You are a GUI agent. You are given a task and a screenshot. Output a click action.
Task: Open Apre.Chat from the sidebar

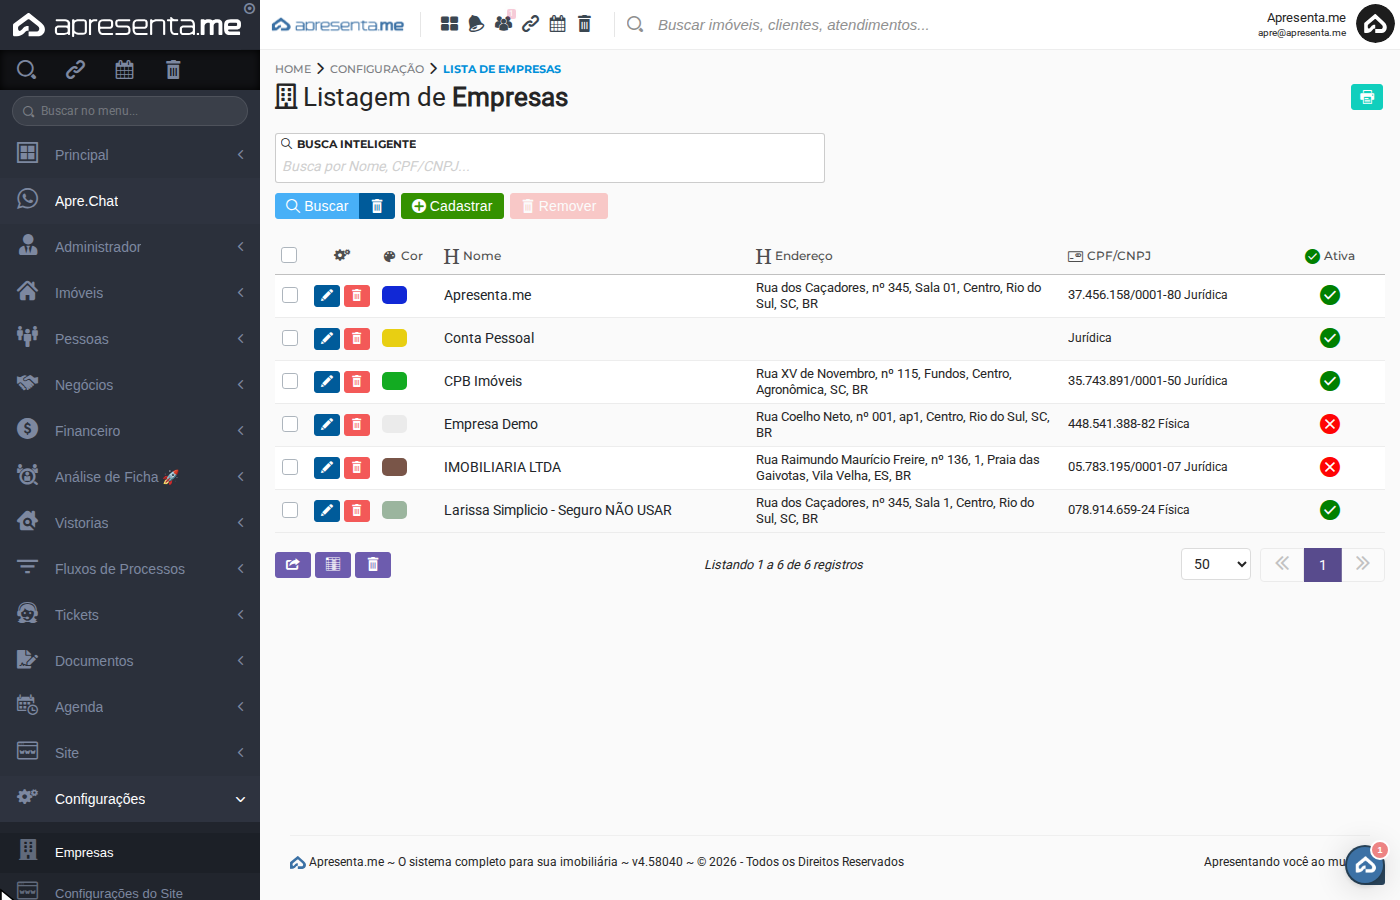tap(87, 201)
